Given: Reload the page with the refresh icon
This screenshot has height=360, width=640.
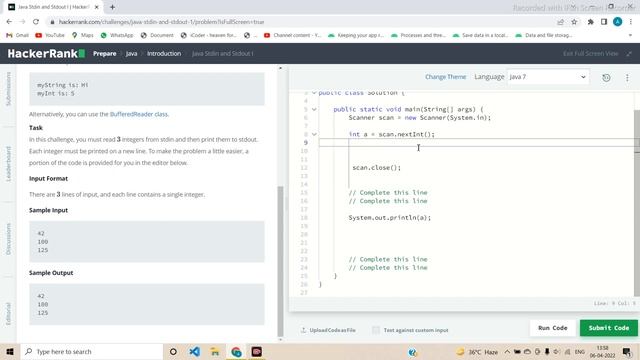Looking at the screenshot, I should pos(36,22).
